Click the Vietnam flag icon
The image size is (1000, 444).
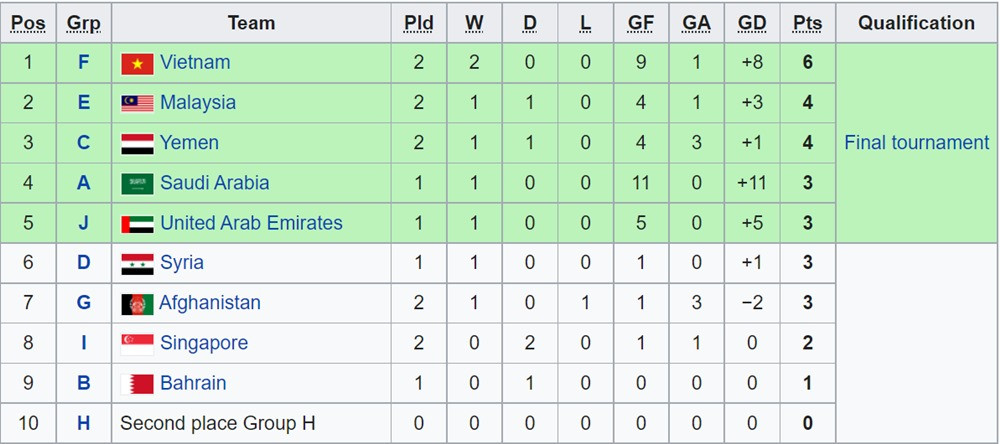pyautogui.click(x=137, y=63)
